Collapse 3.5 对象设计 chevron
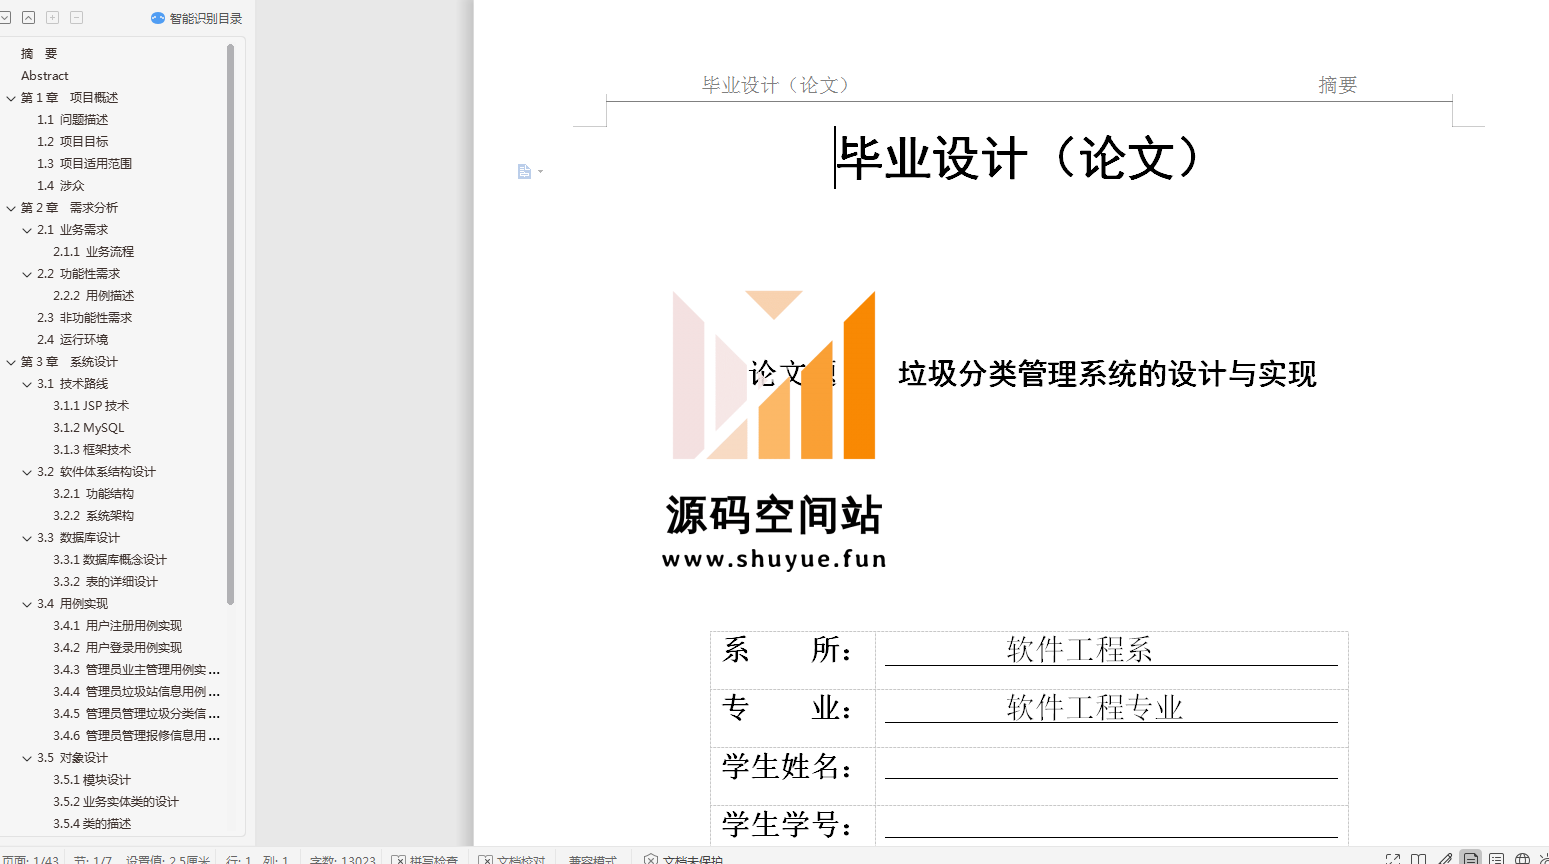 click(x=27, y=758)
